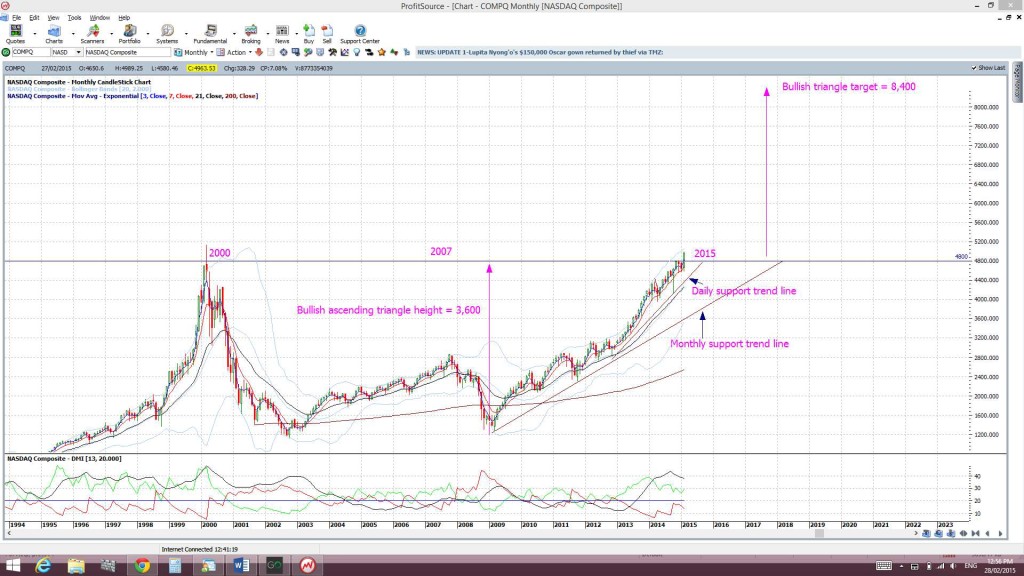The width and height of the screenshot is (1024, 576).
Task: Open the Support Center
Action: (360, 33)
